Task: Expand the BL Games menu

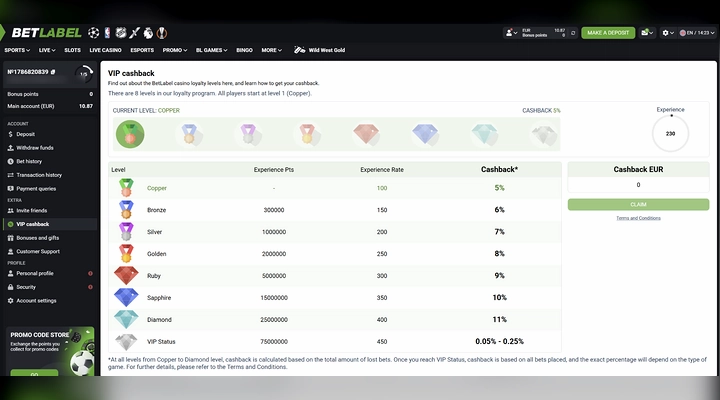Action: click(211, 50)
